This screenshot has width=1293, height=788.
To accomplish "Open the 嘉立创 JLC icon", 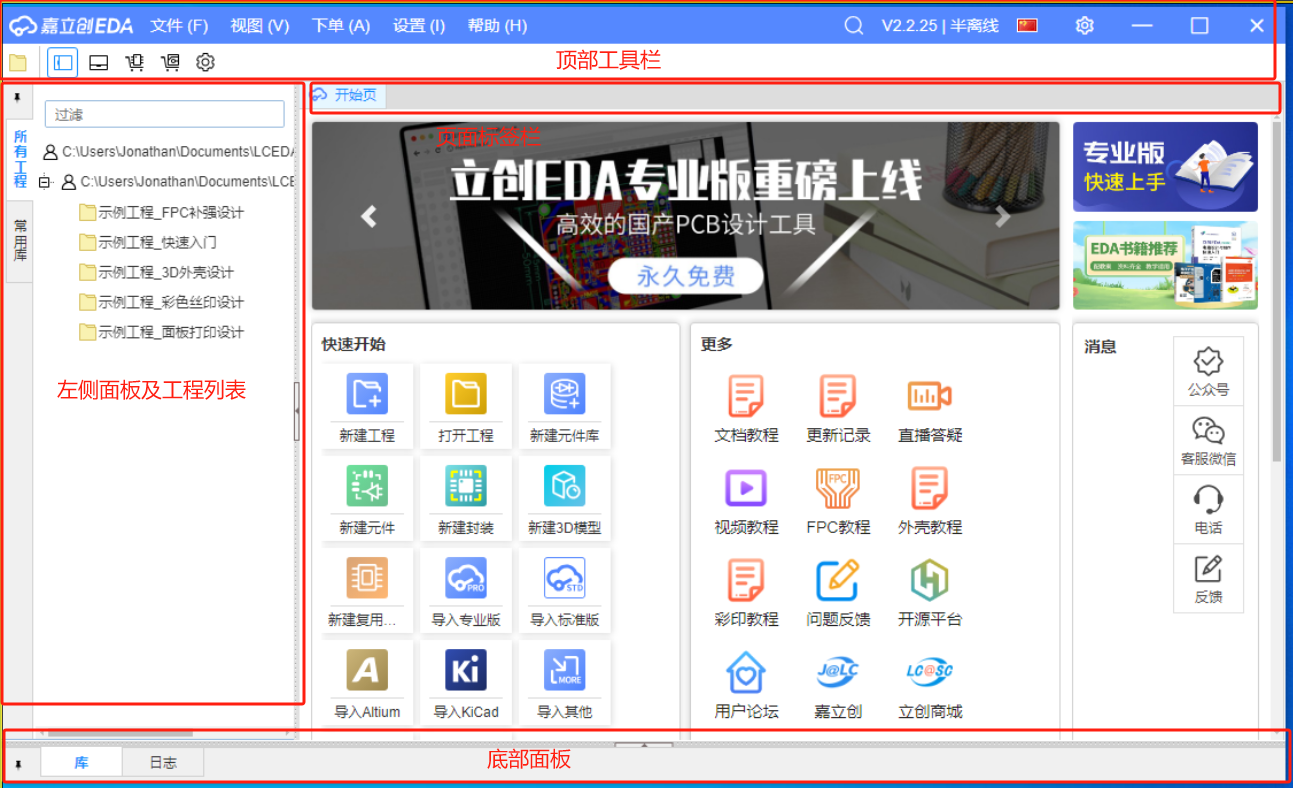I will pyautogui.click(x=838, y=671).
